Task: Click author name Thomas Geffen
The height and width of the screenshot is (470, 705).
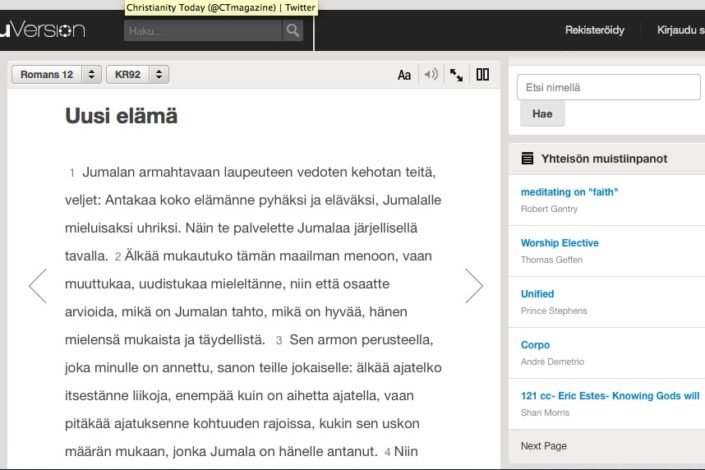Action: (551, 260)
